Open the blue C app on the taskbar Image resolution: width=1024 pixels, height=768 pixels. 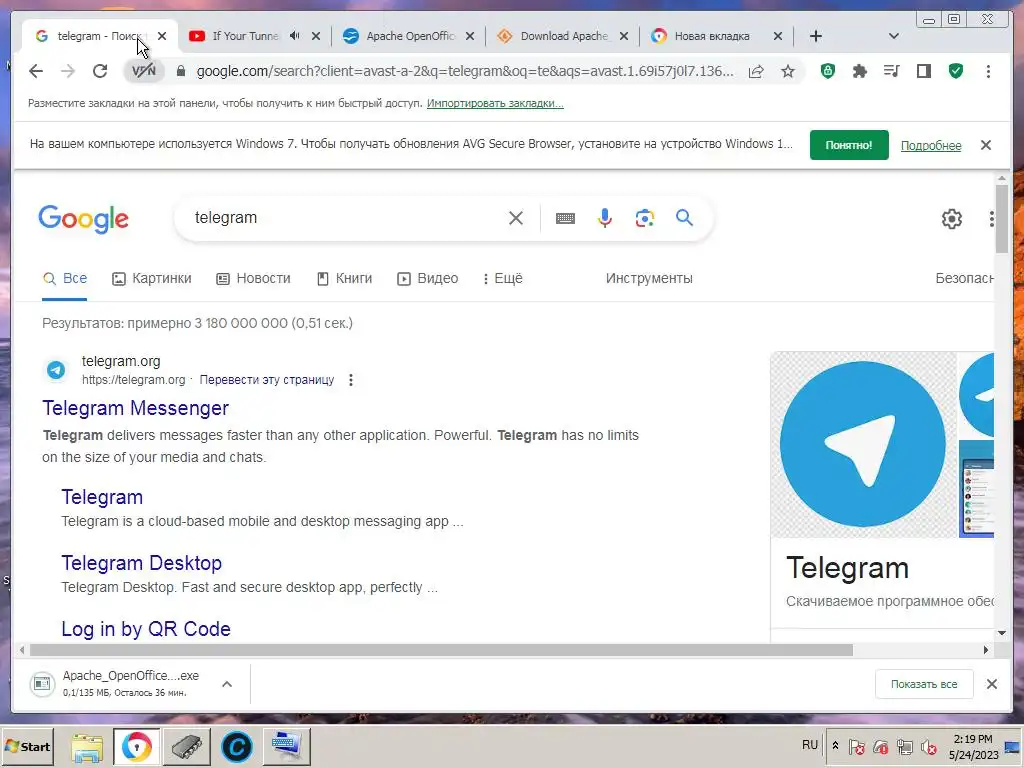[236, 747]
